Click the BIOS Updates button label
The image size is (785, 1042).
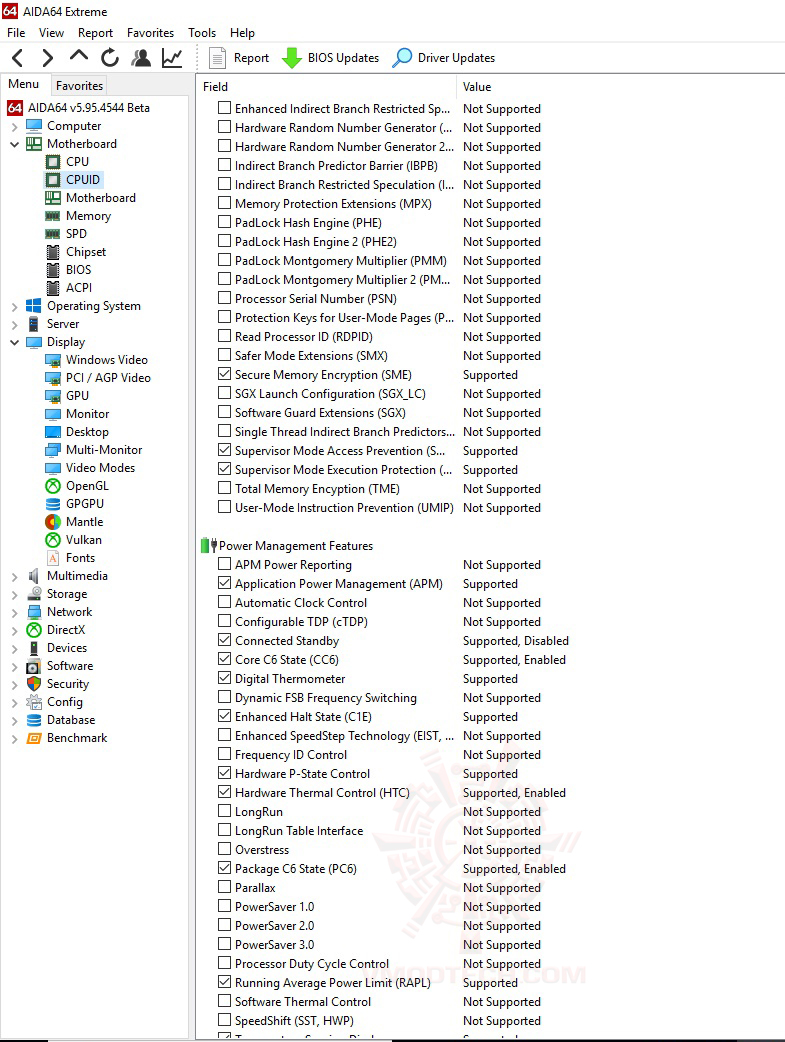[x=343, y=58]
